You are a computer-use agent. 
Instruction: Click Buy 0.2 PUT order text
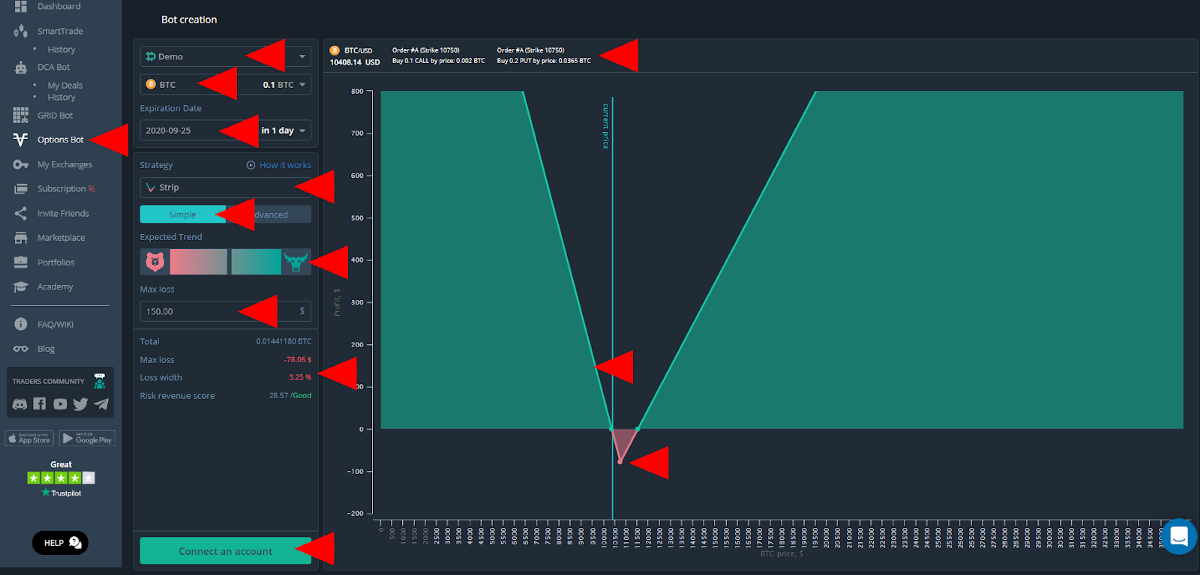point(543,61)
